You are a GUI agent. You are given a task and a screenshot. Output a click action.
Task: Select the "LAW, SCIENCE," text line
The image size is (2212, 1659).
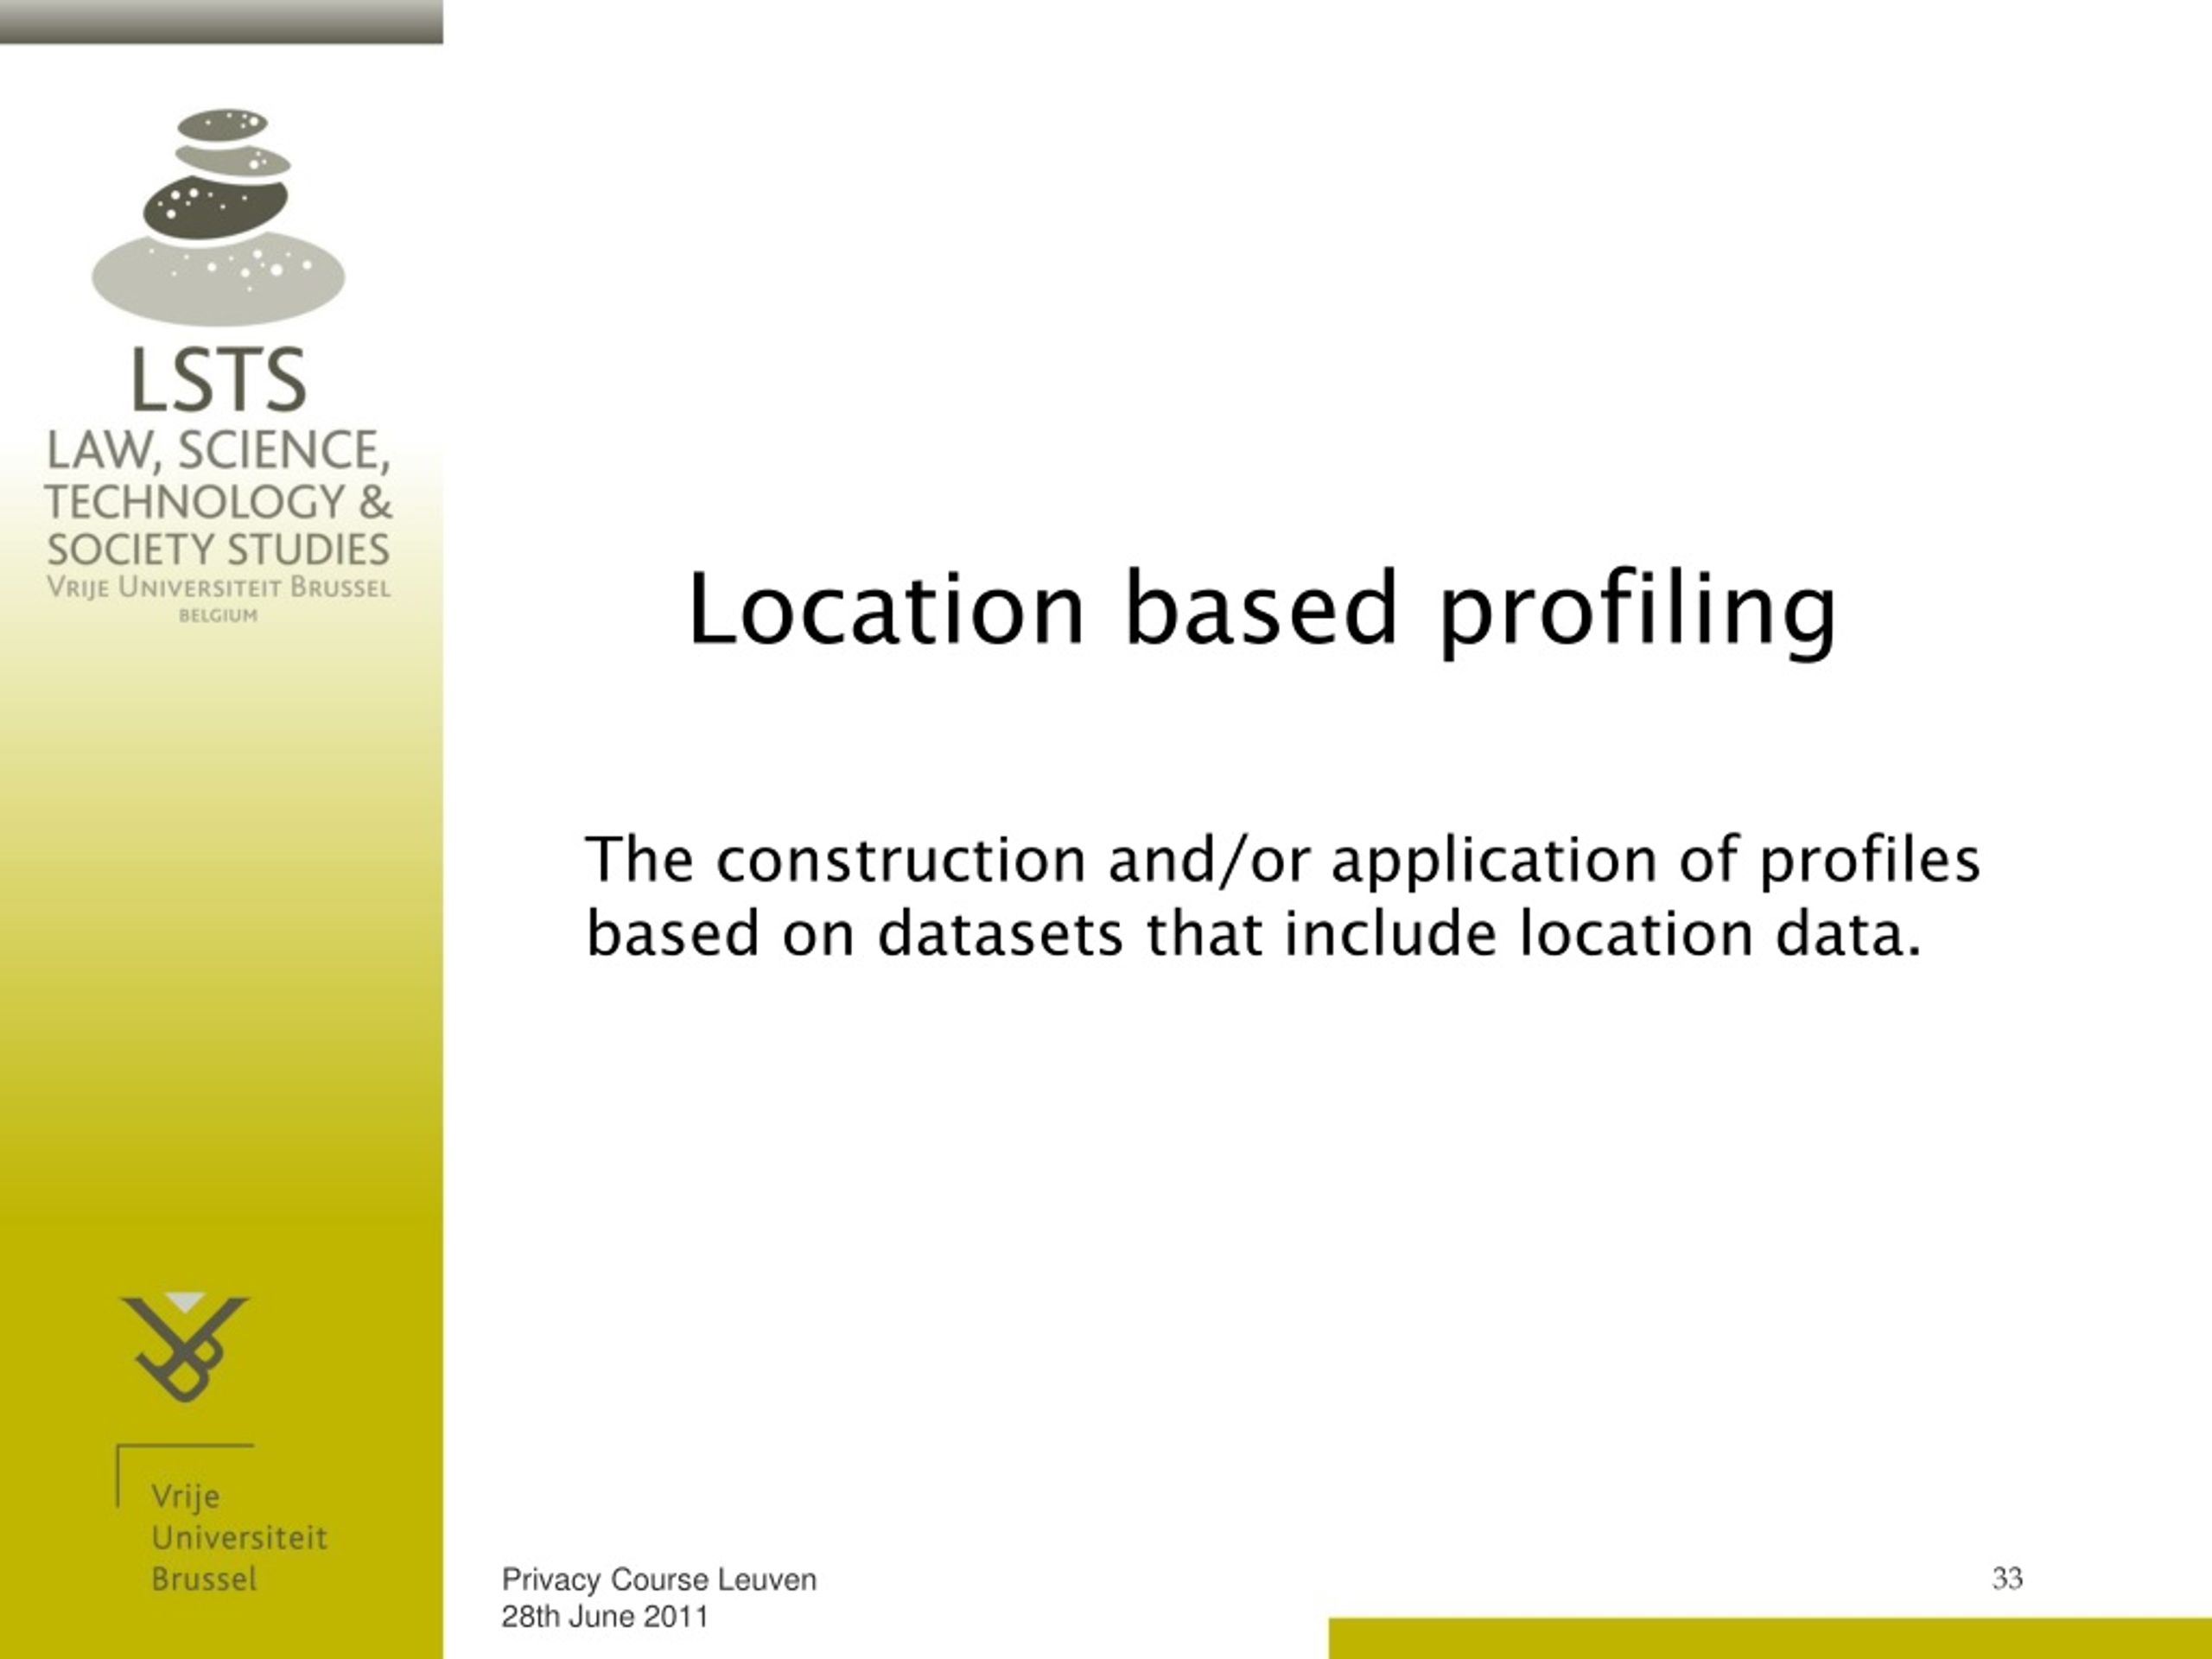[218, 451]
